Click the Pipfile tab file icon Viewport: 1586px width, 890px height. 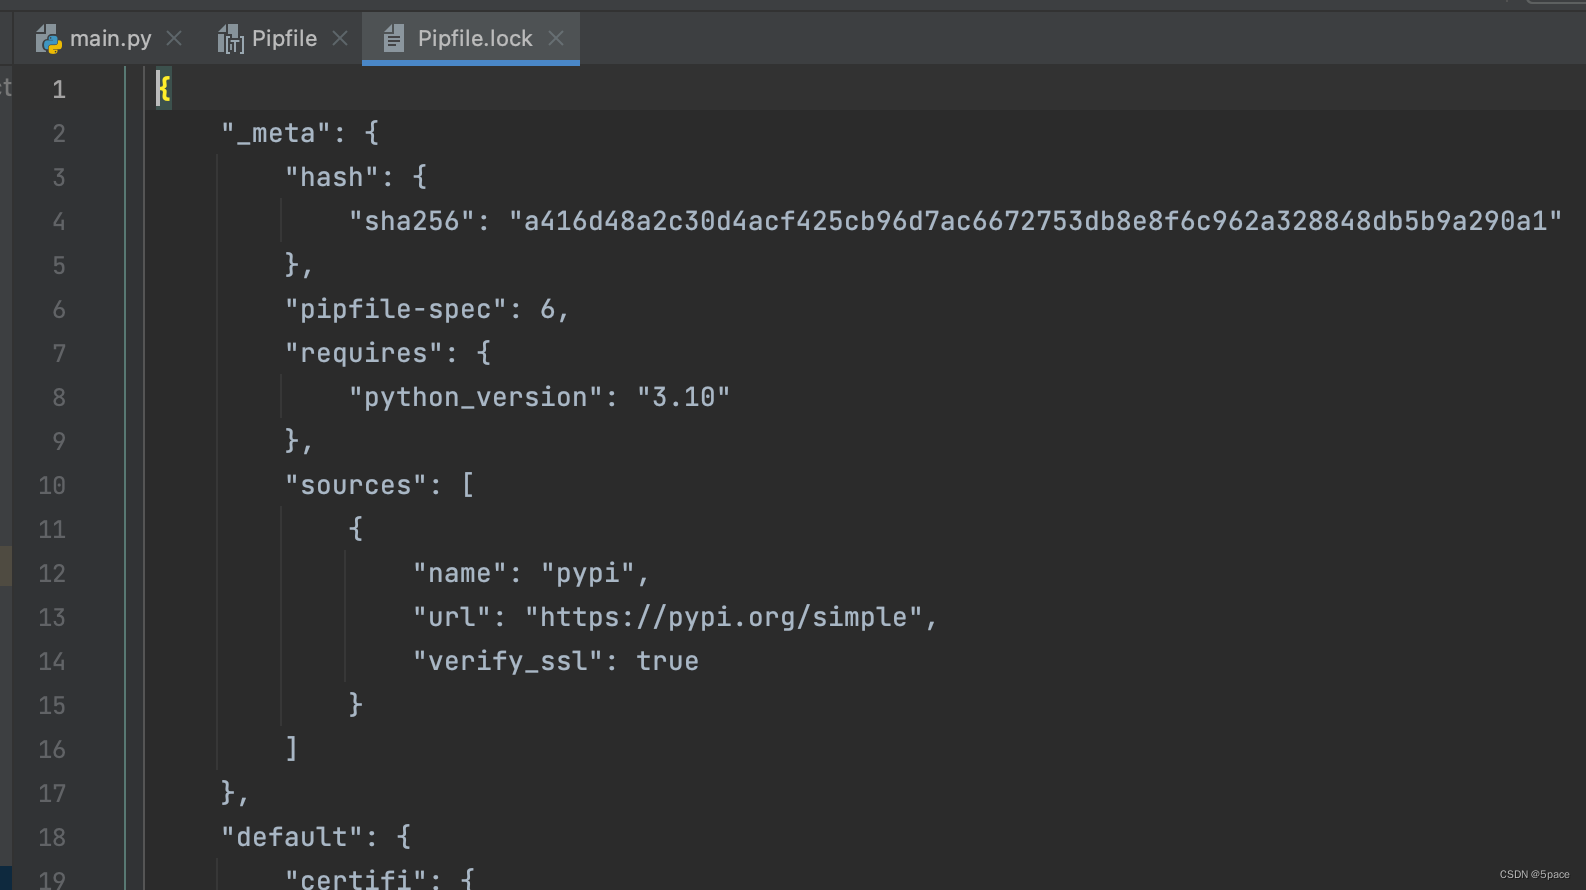click(231, 39)
